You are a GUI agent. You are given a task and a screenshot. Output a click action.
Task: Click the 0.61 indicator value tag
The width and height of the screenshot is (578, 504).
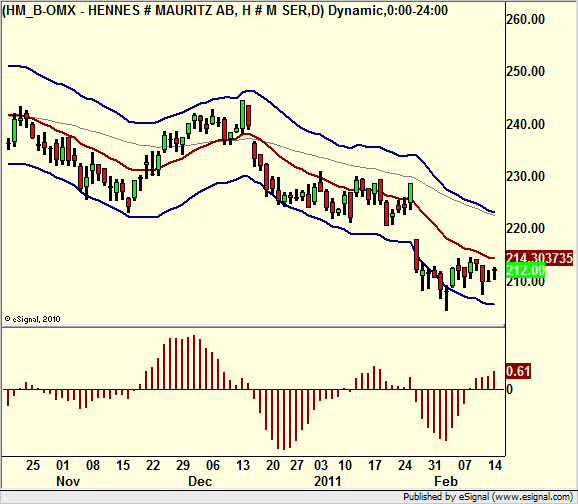click(518, 371)
